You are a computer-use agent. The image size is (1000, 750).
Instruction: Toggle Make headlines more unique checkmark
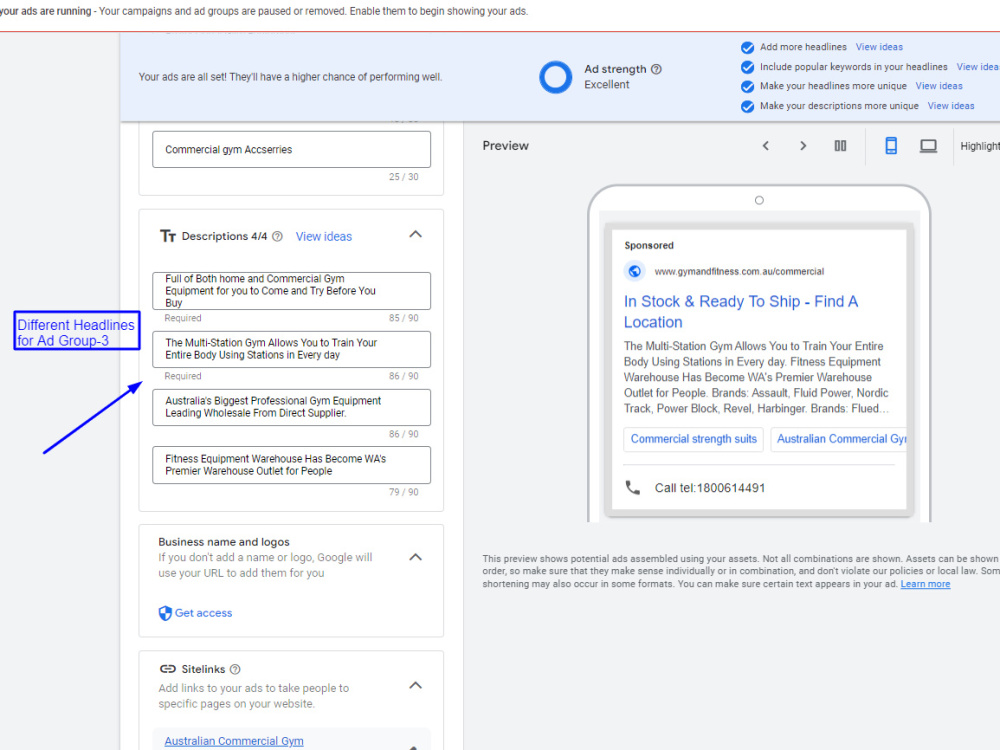[747, 87]
